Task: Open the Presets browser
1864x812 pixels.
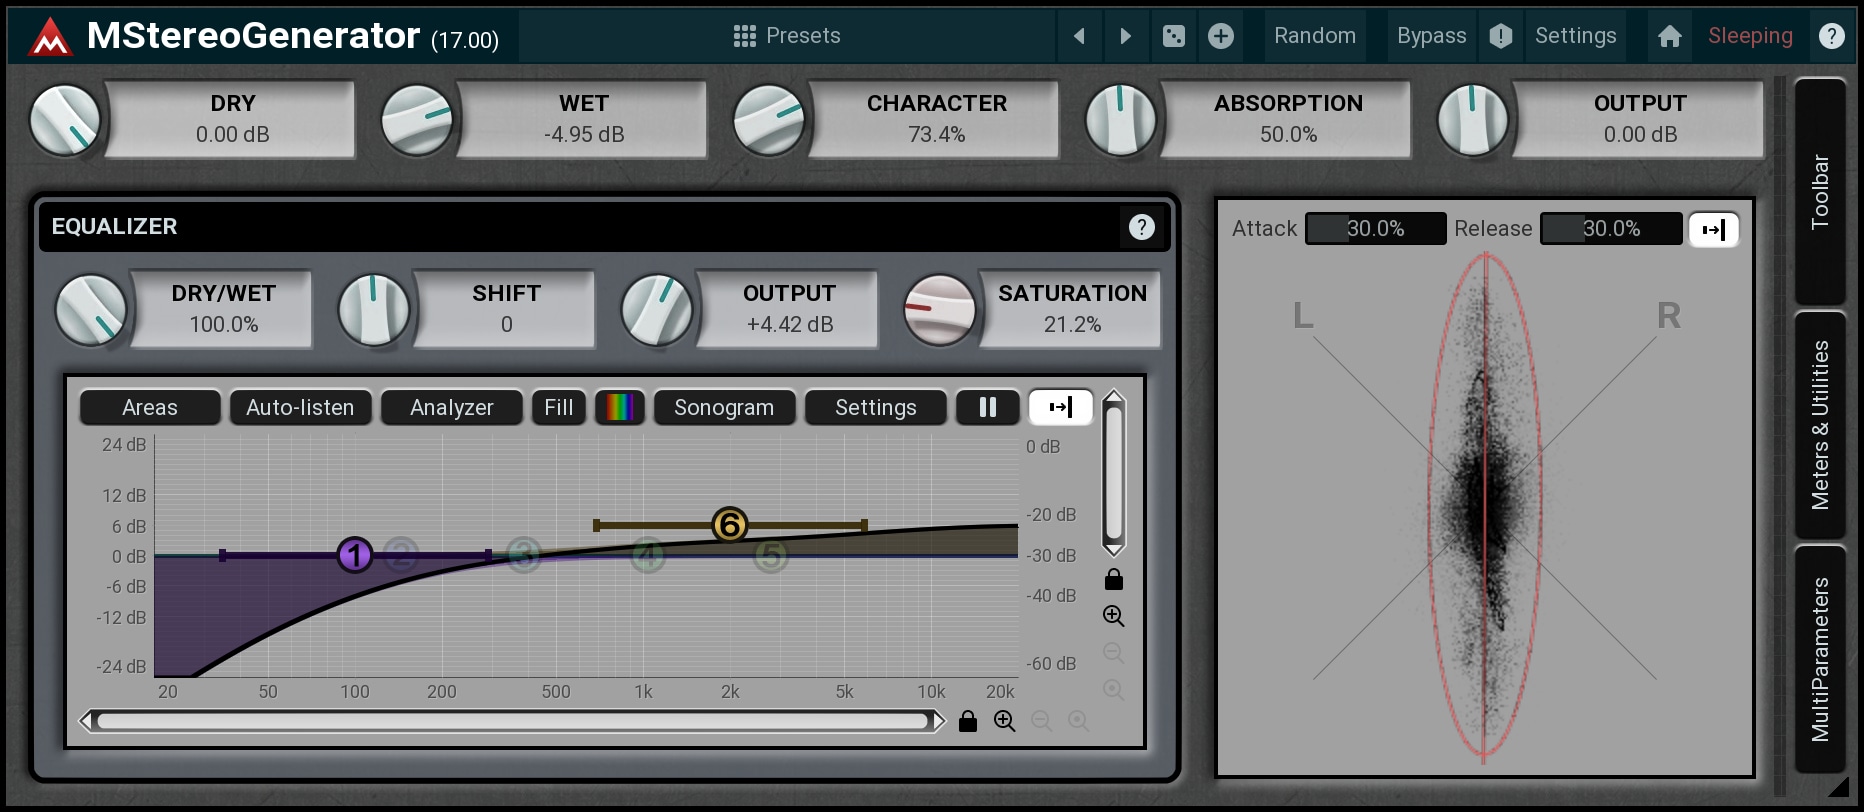Action: coord(787,36)
